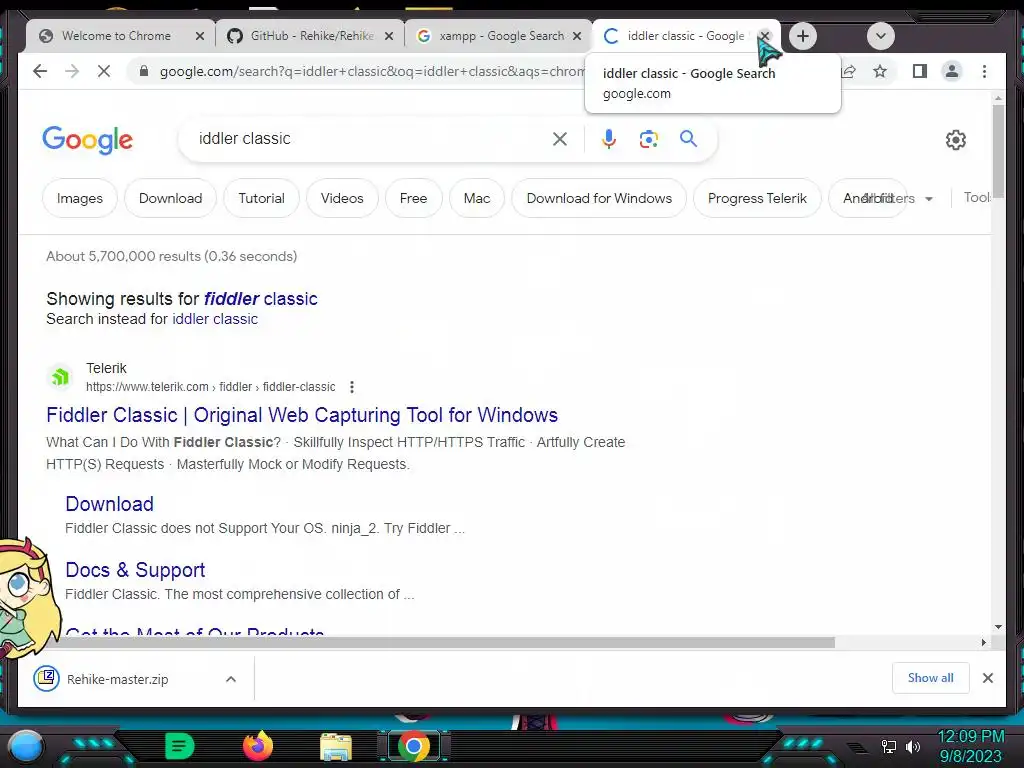Stop loading the page
Image resolution: width=1024 pixels, height=768 pixels.
point(104,71)
